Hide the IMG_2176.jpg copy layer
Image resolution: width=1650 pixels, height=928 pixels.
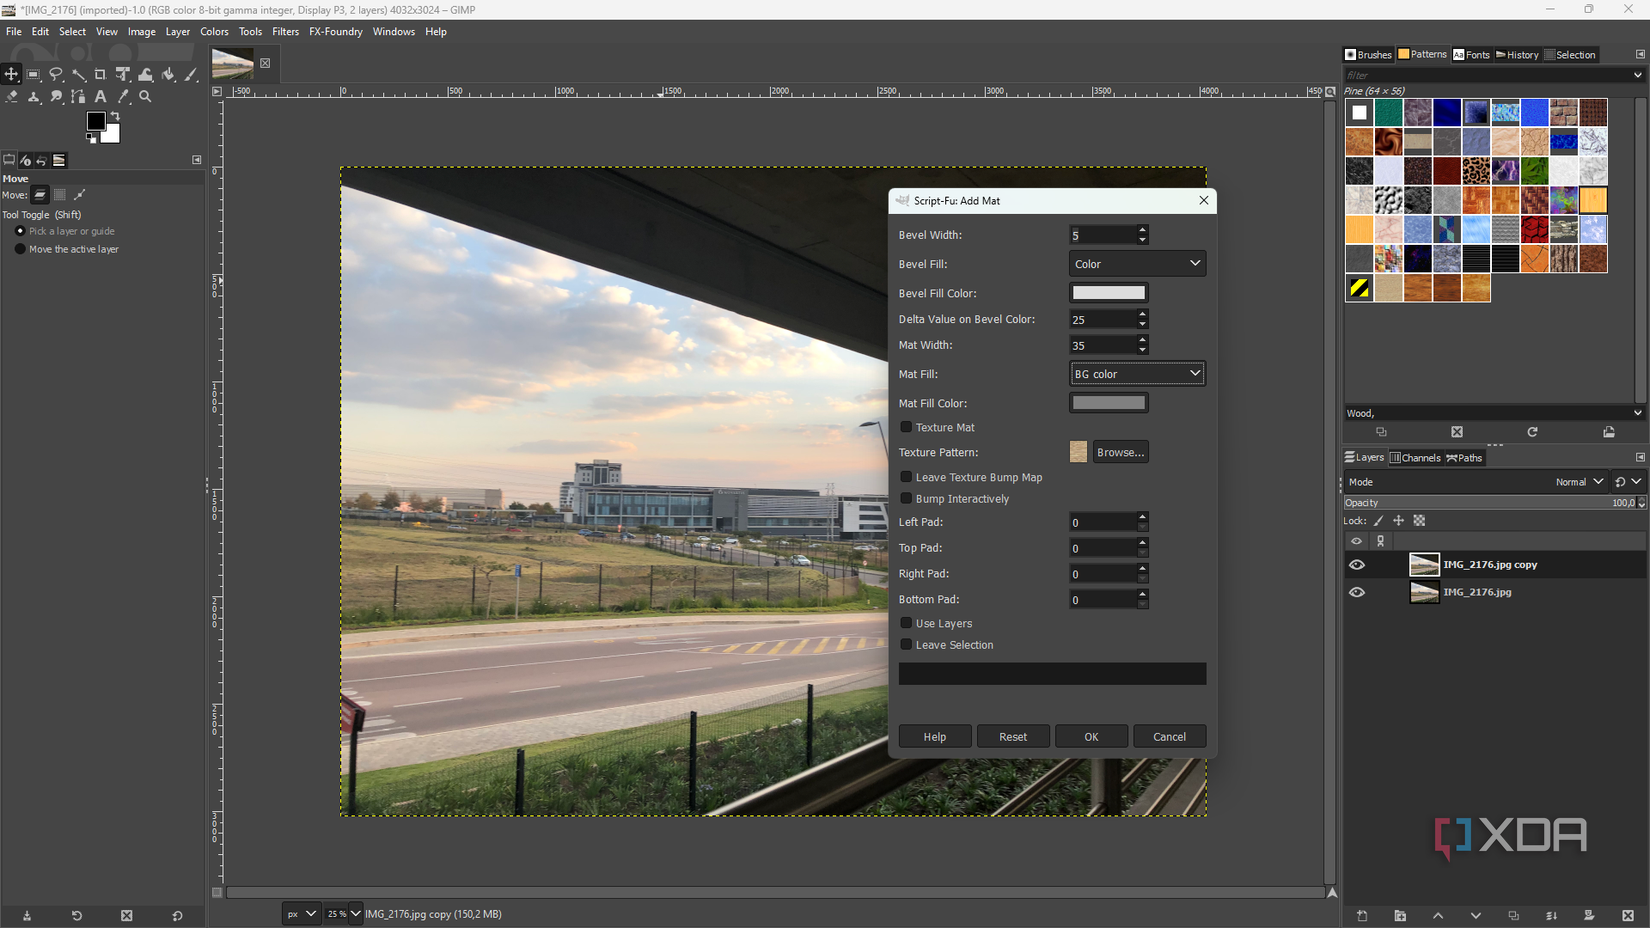click(x=1357, y=565)
